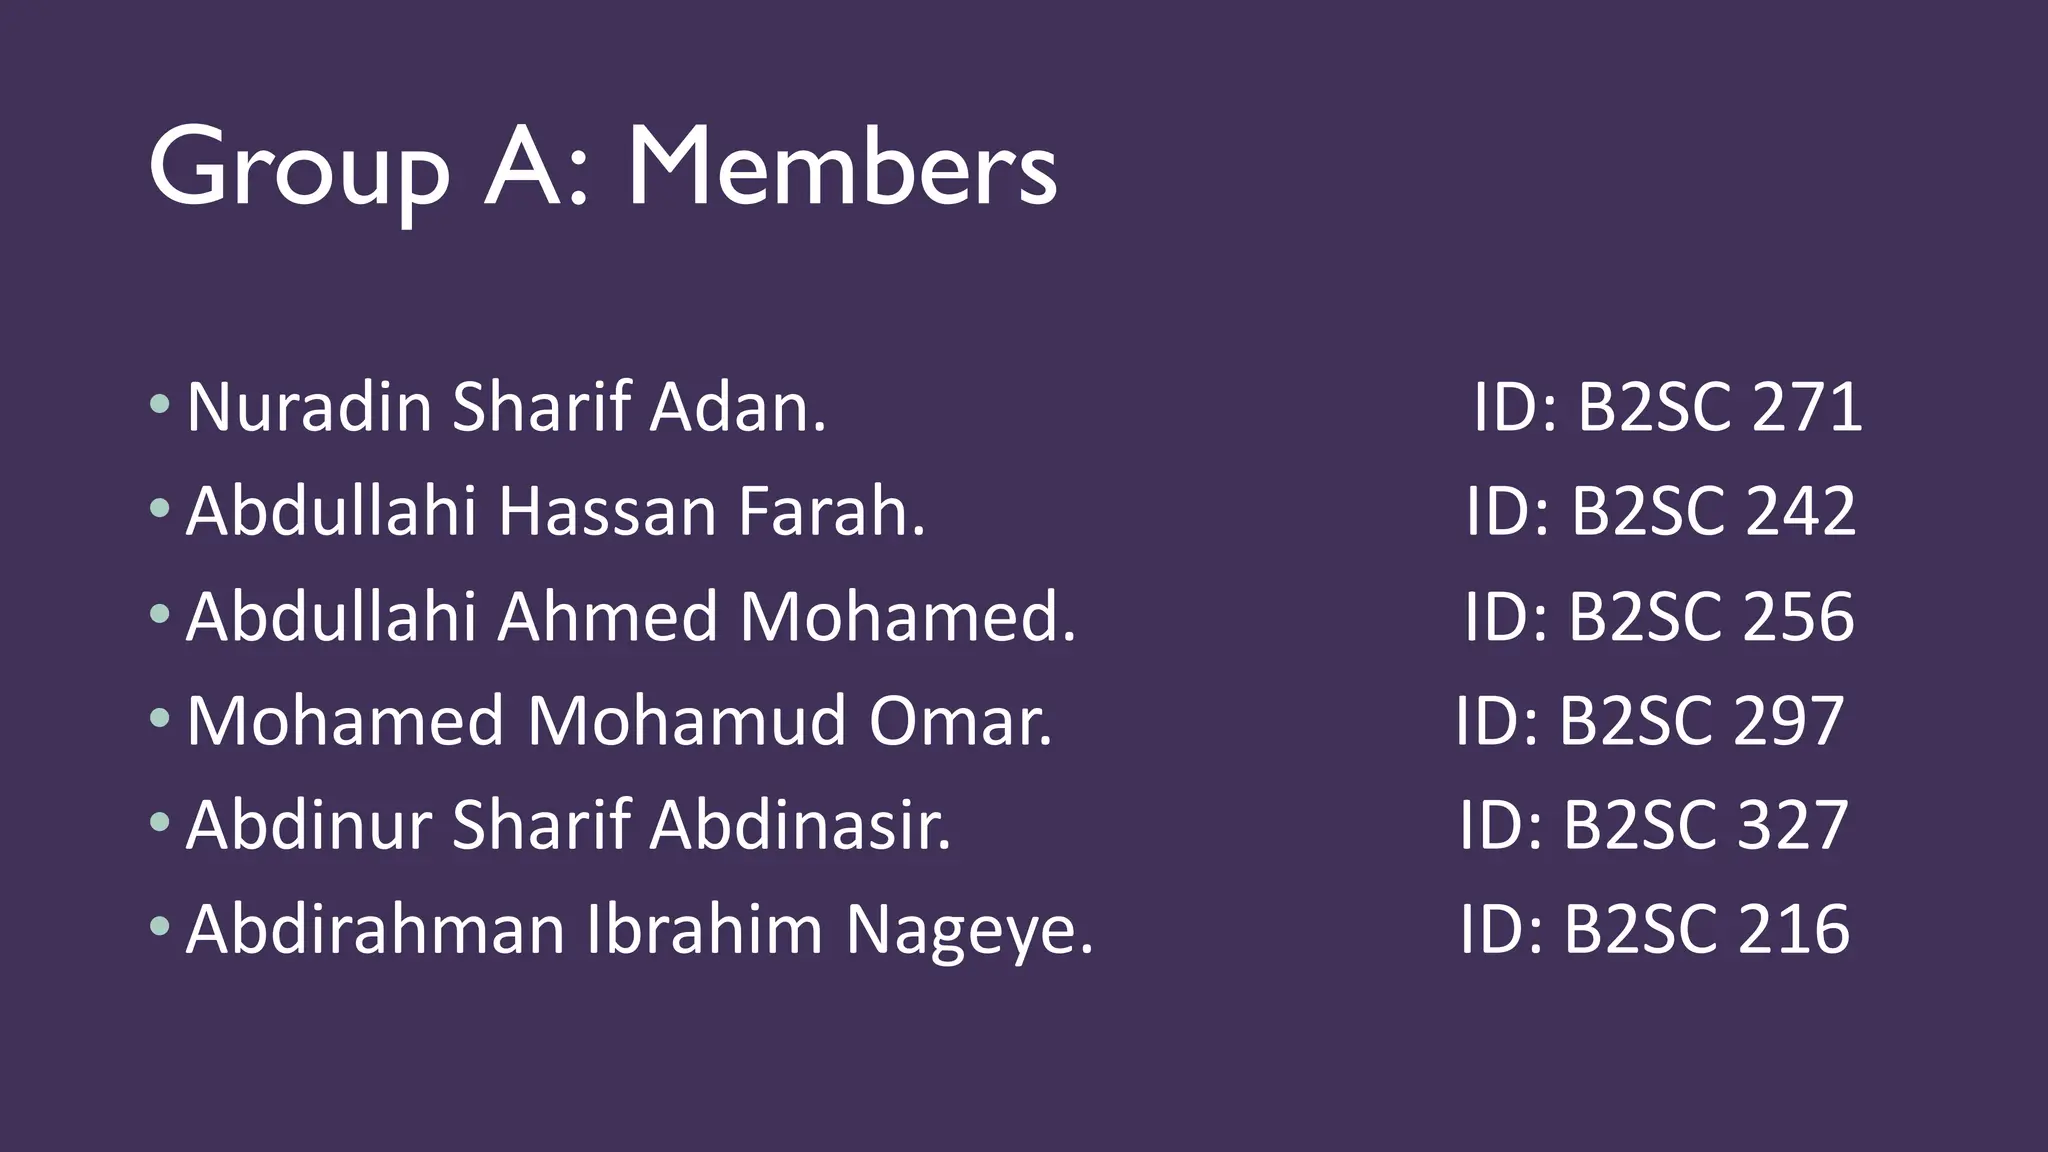Click the ID B2SC 271 text
2048x1152 pixels.
[x=1668, y=407]
